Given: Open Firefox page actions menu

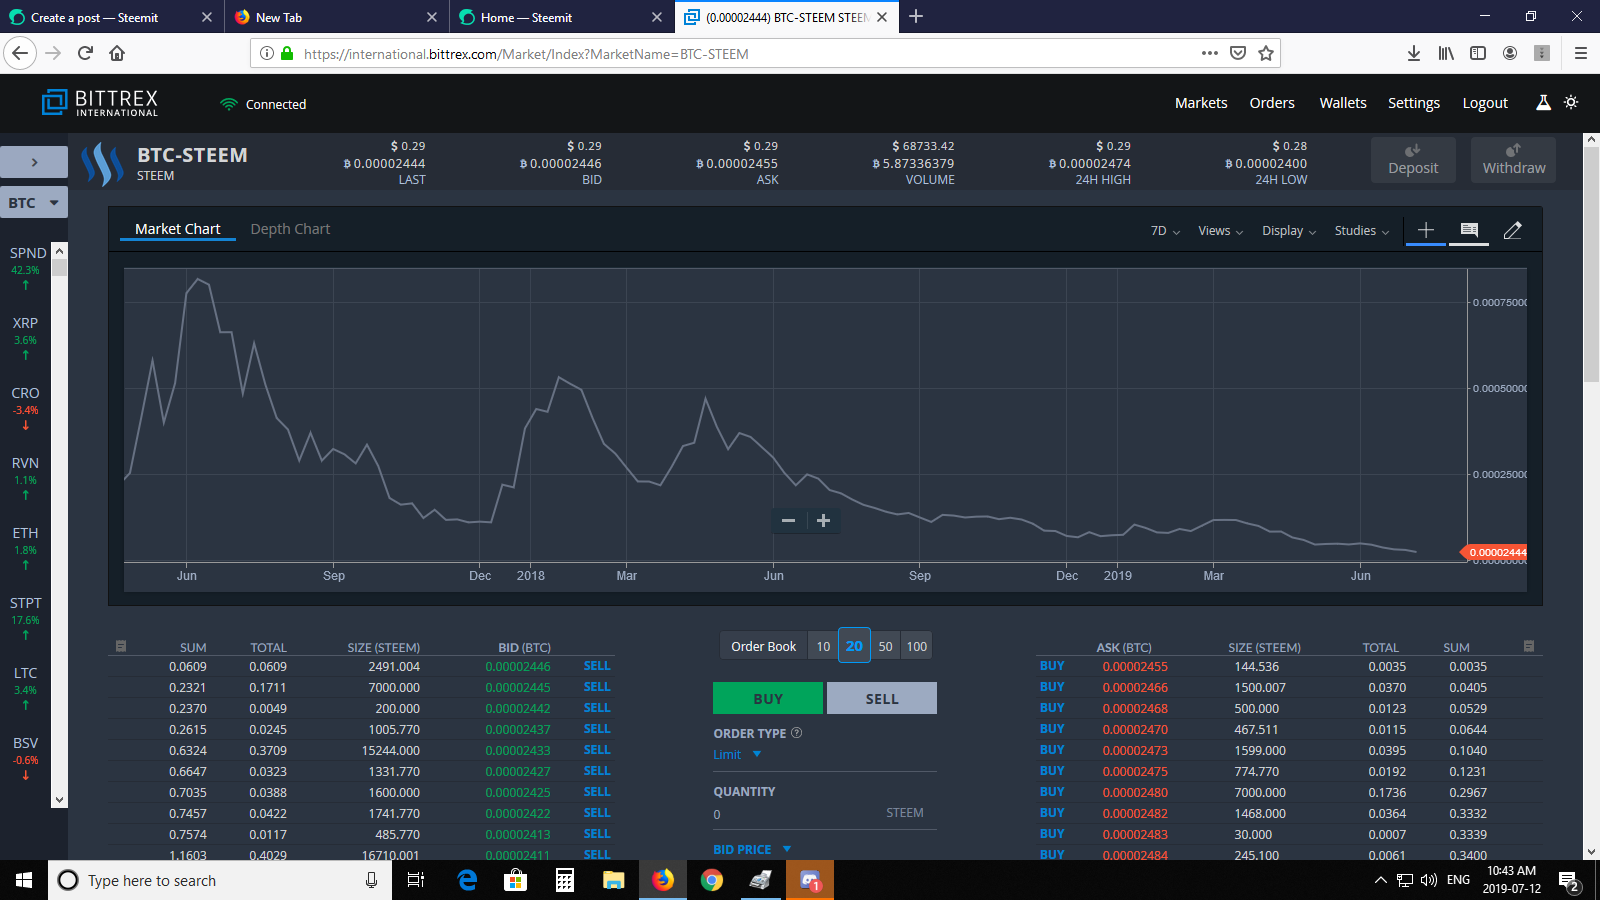Looking at the screenshot, I should tap(1210, 53).
